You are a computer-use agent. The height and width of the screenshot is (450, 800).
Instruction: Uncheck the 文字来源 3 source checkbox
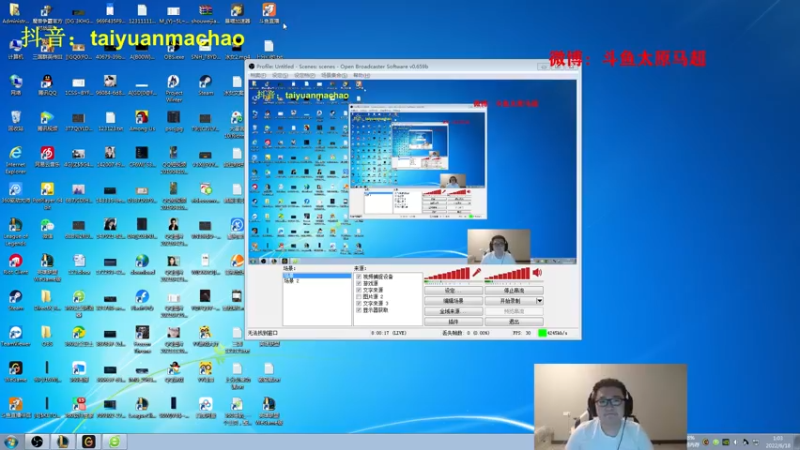point(359,303)
